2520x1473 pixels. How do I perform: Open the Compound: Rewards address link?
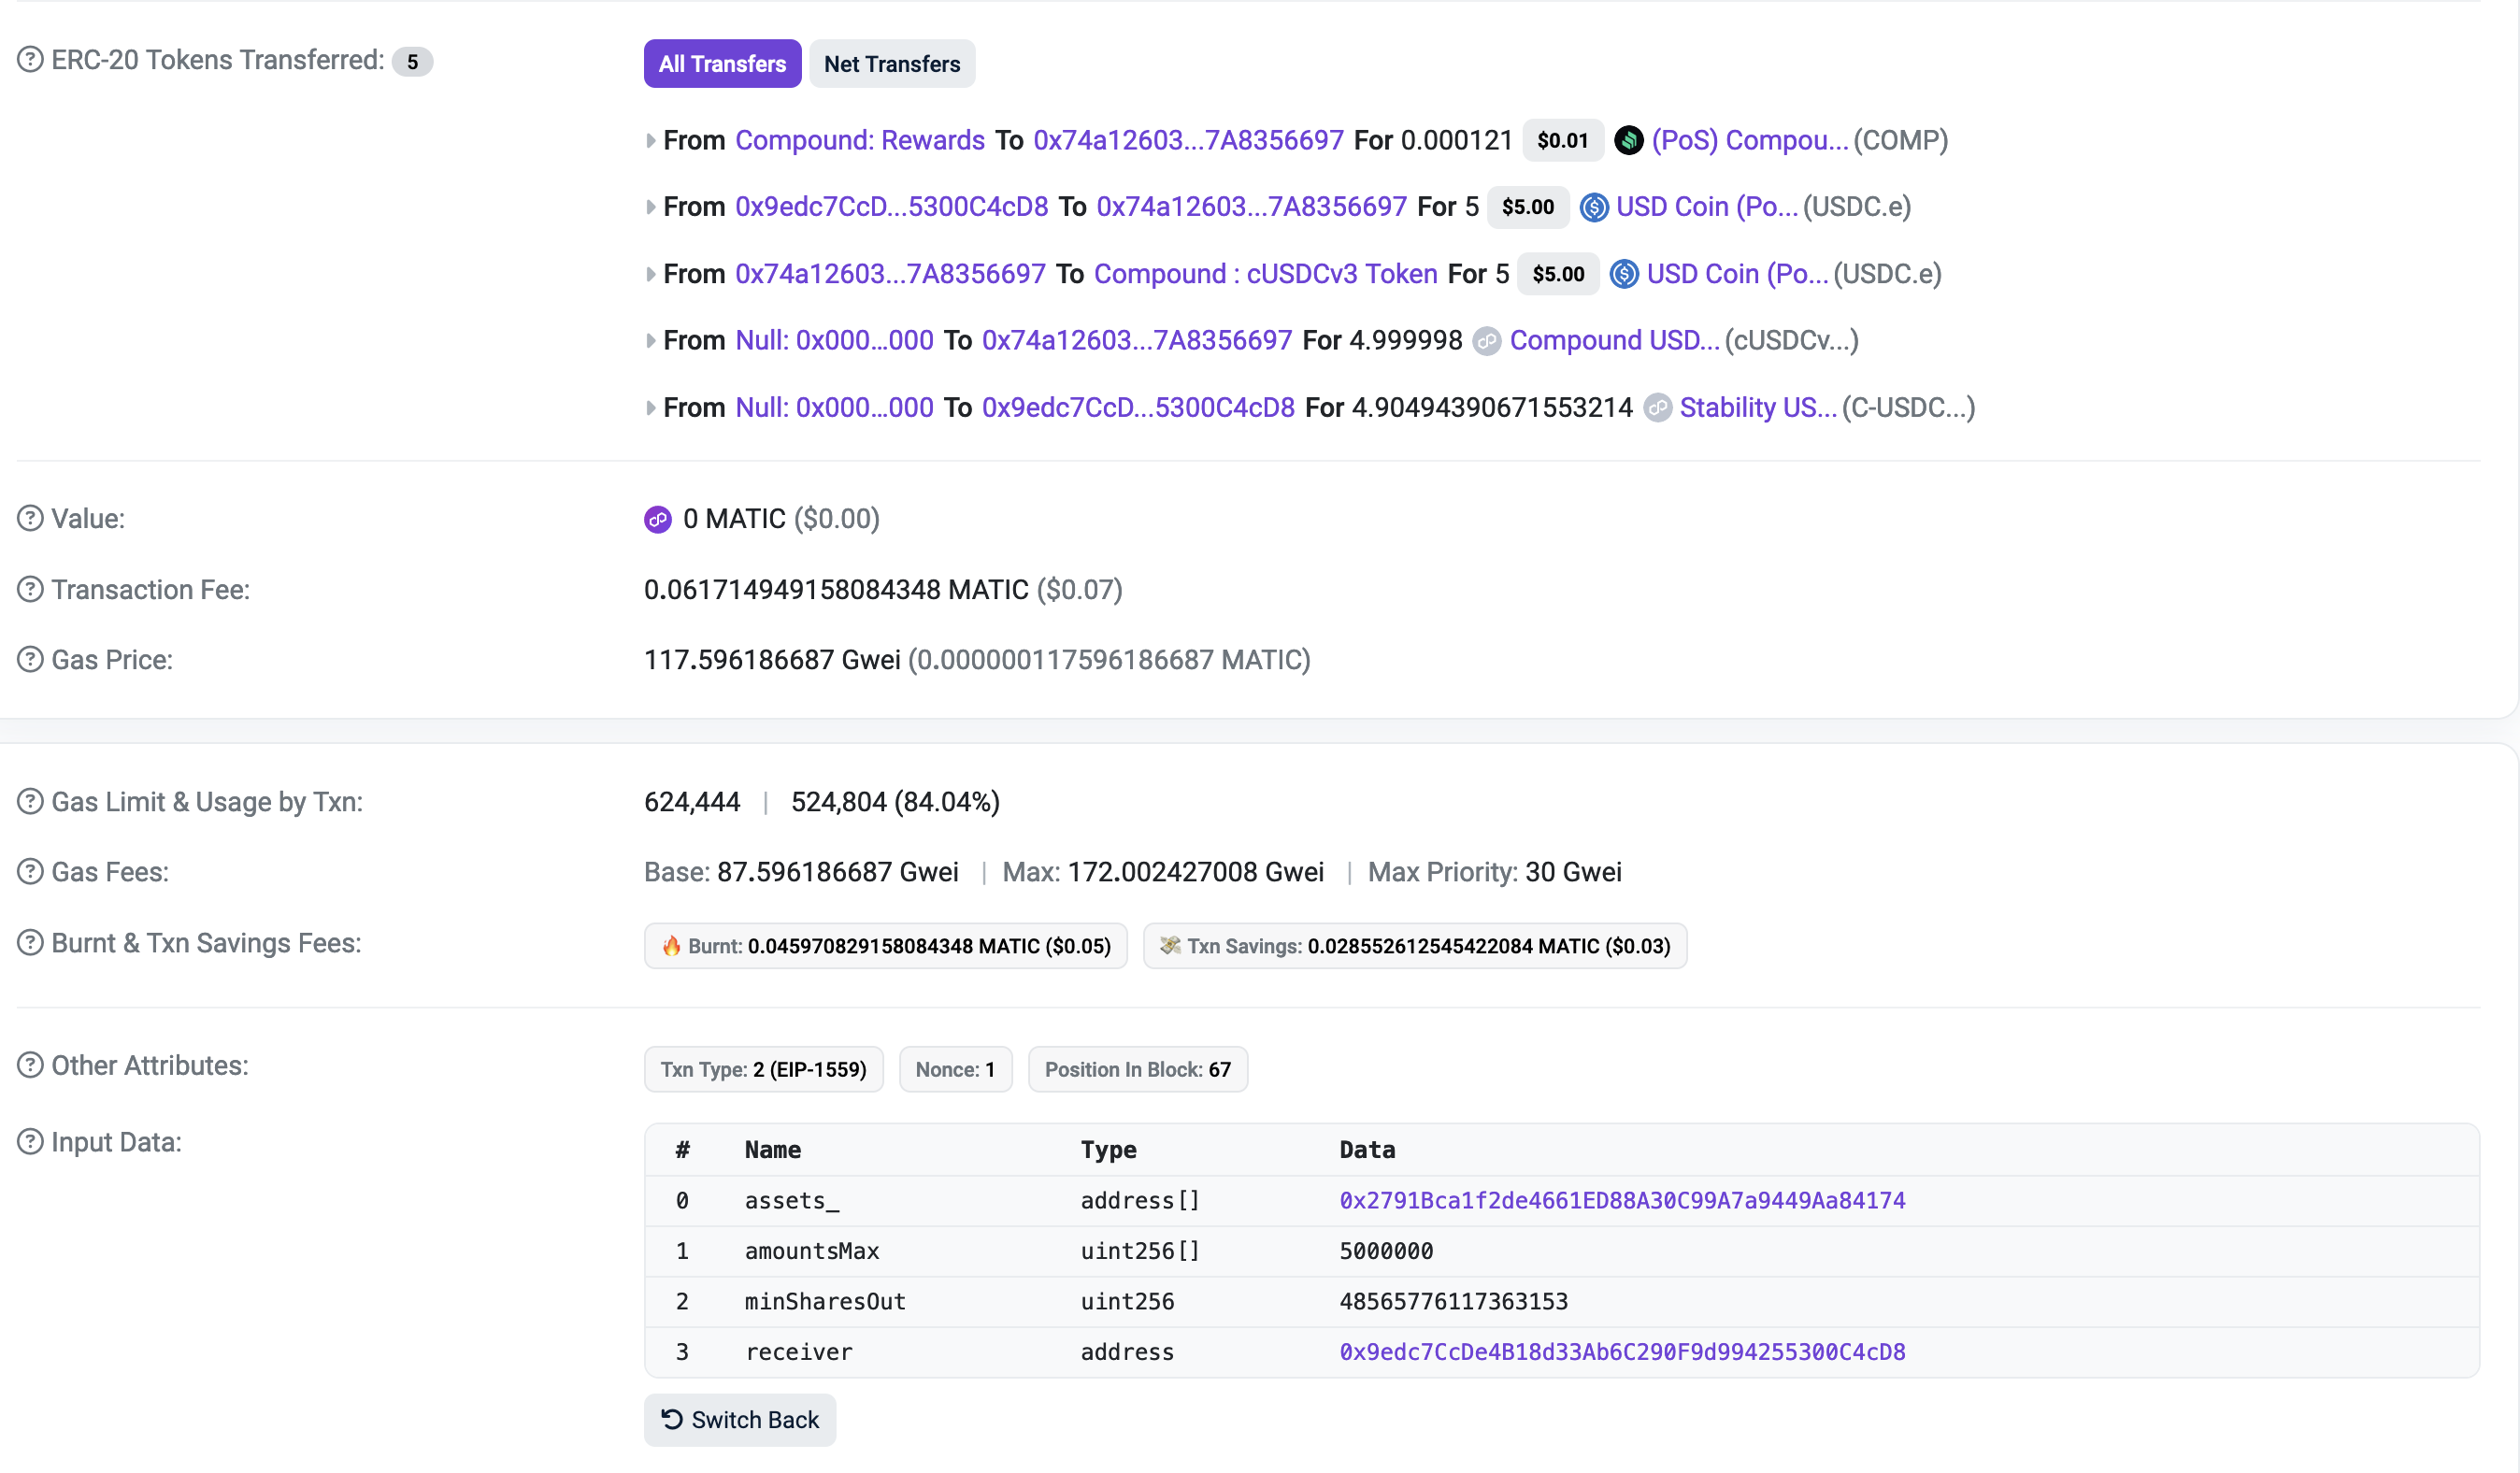pos(859,140)
